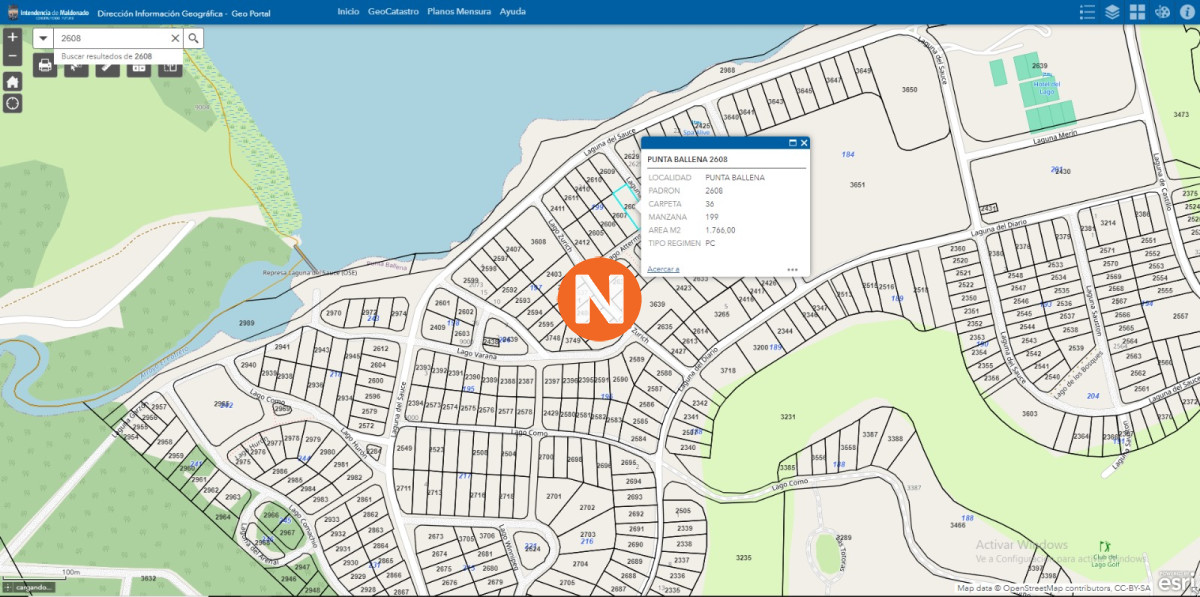The width and height of the screenshot is (1200, 597).
Task: Find my location on the map
Action: point(12,103)
